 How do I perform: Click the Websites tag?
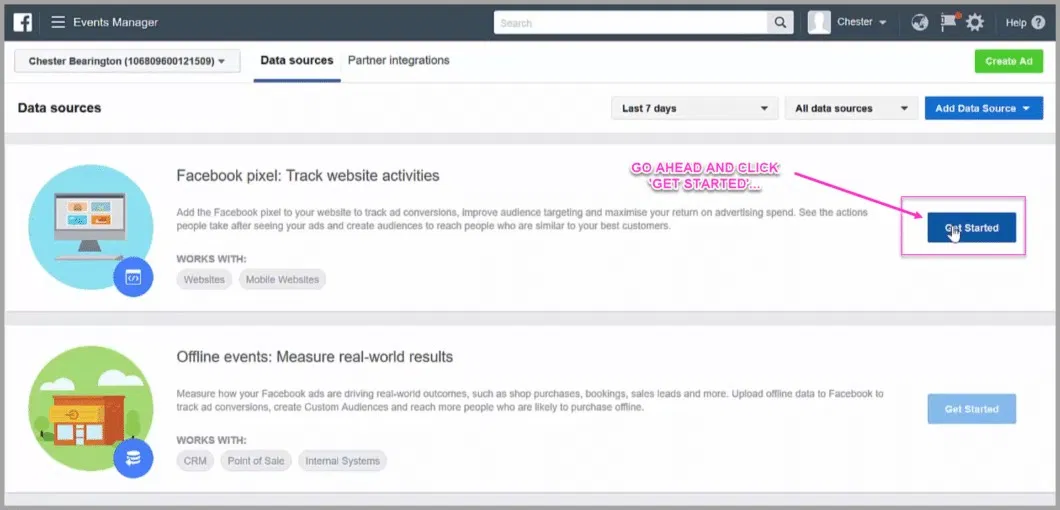coord(204,279)
